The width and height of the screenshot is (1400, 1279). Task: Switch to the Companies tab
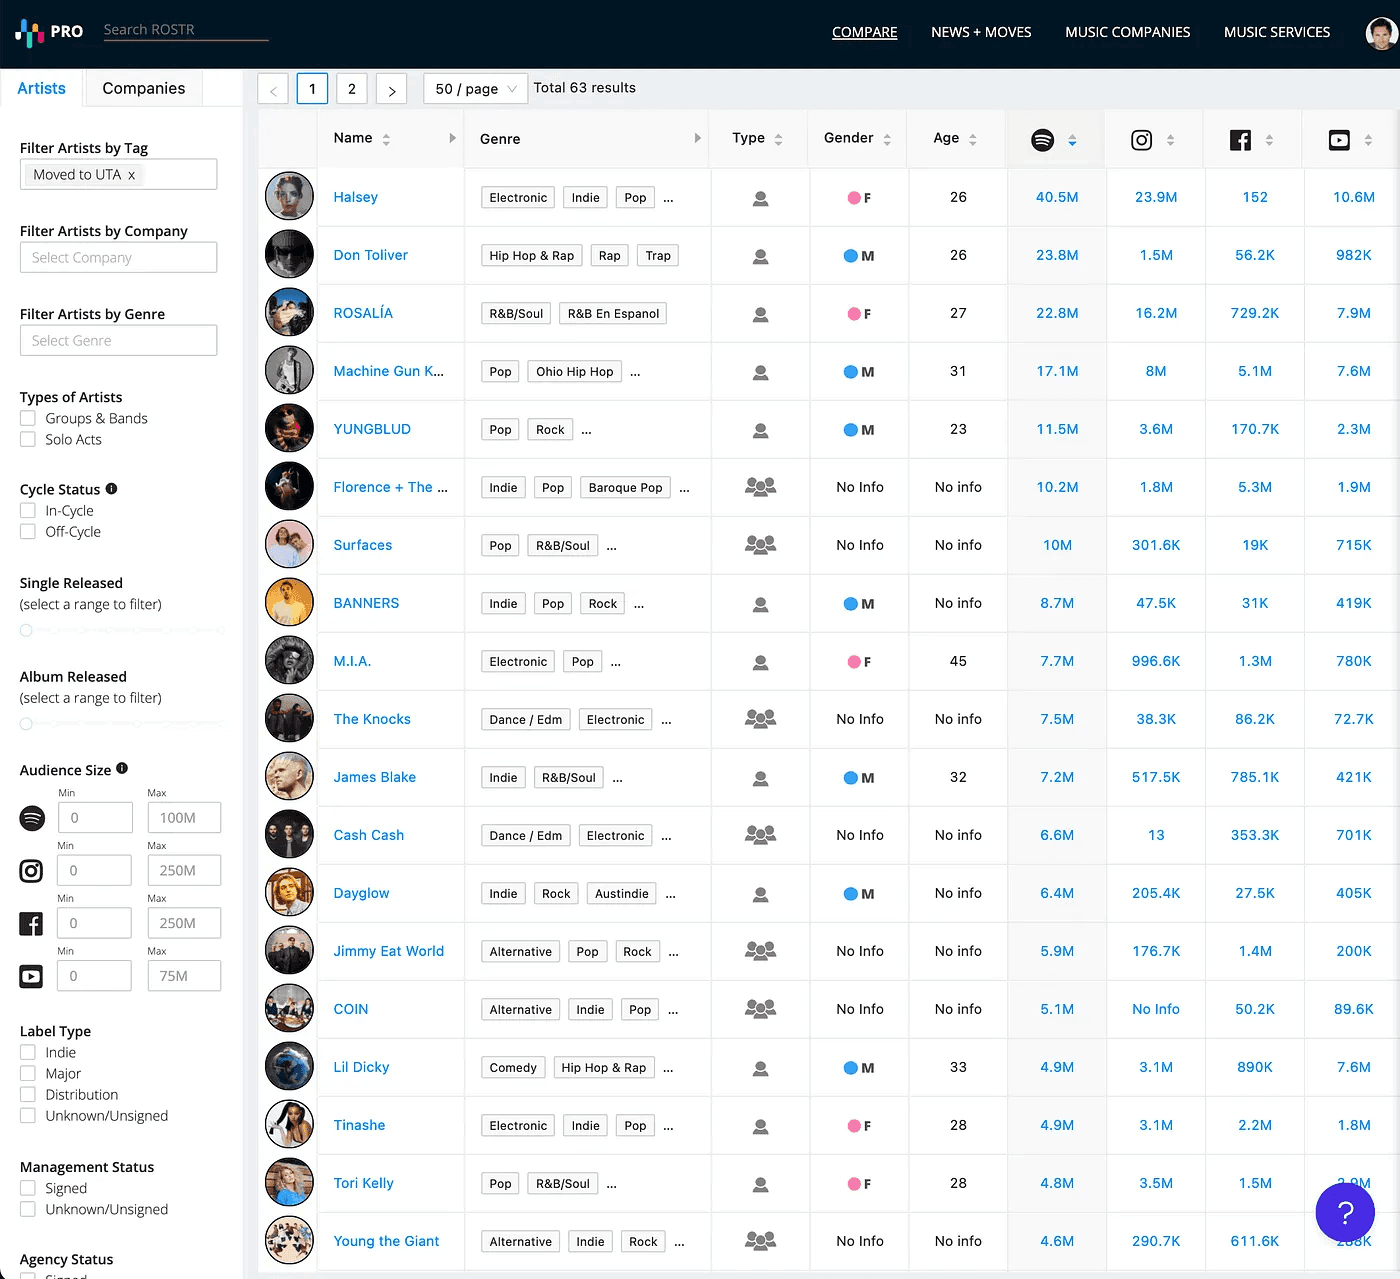[144, 88]
